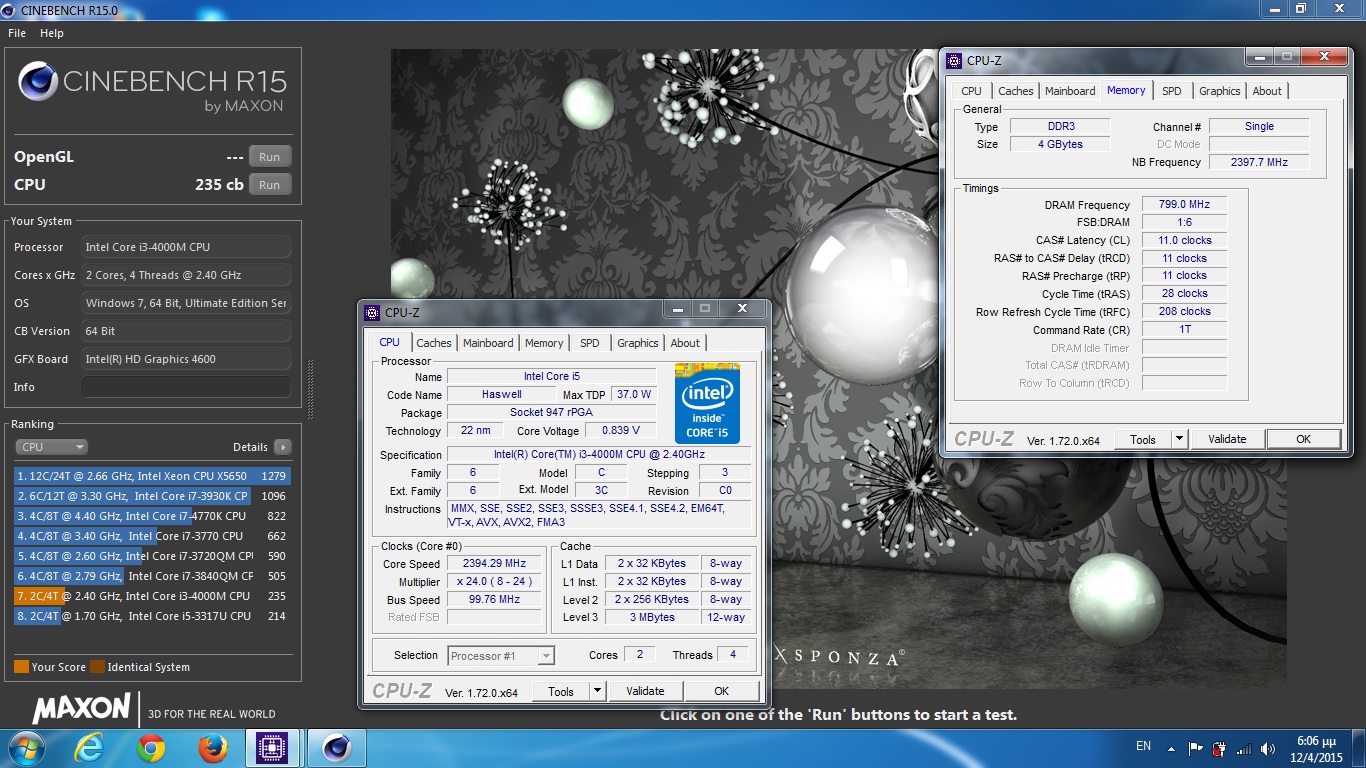Click the Intel Core i5 logo badge
The image size is (1366, 768).
pyautogui.click(x=707, y=403)
